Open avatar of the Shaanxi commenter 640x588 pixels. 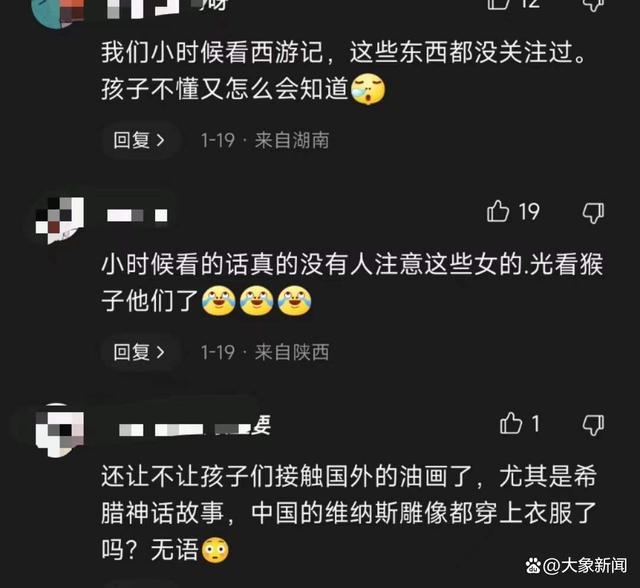coord(60,220)
